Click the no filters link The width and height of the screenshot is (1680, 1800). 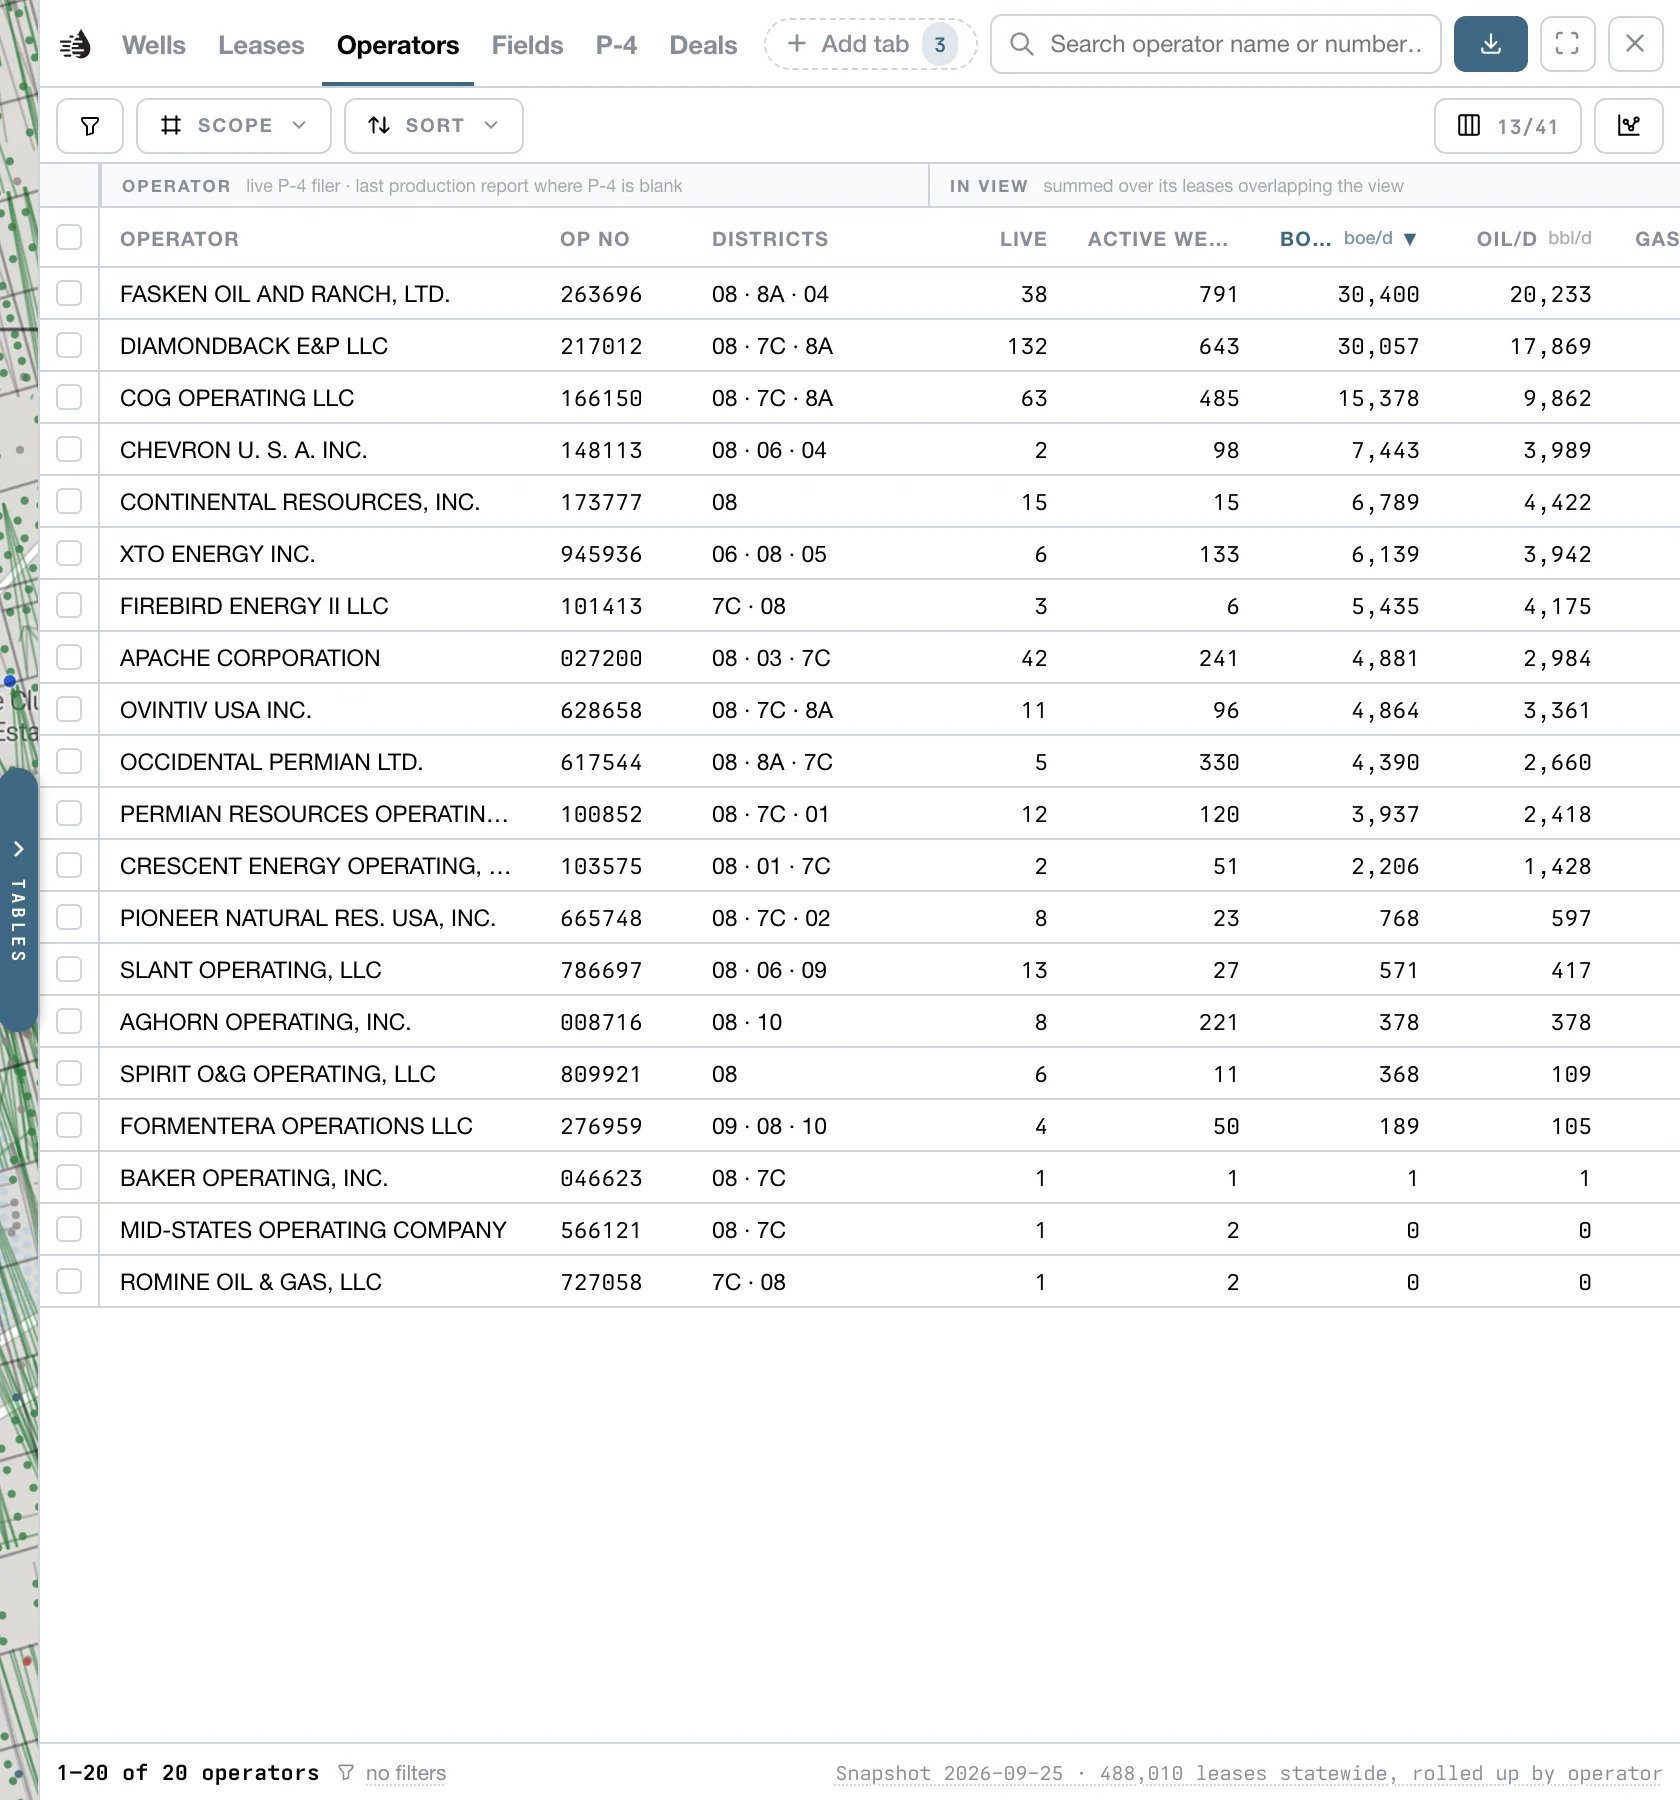[406, 1773]
